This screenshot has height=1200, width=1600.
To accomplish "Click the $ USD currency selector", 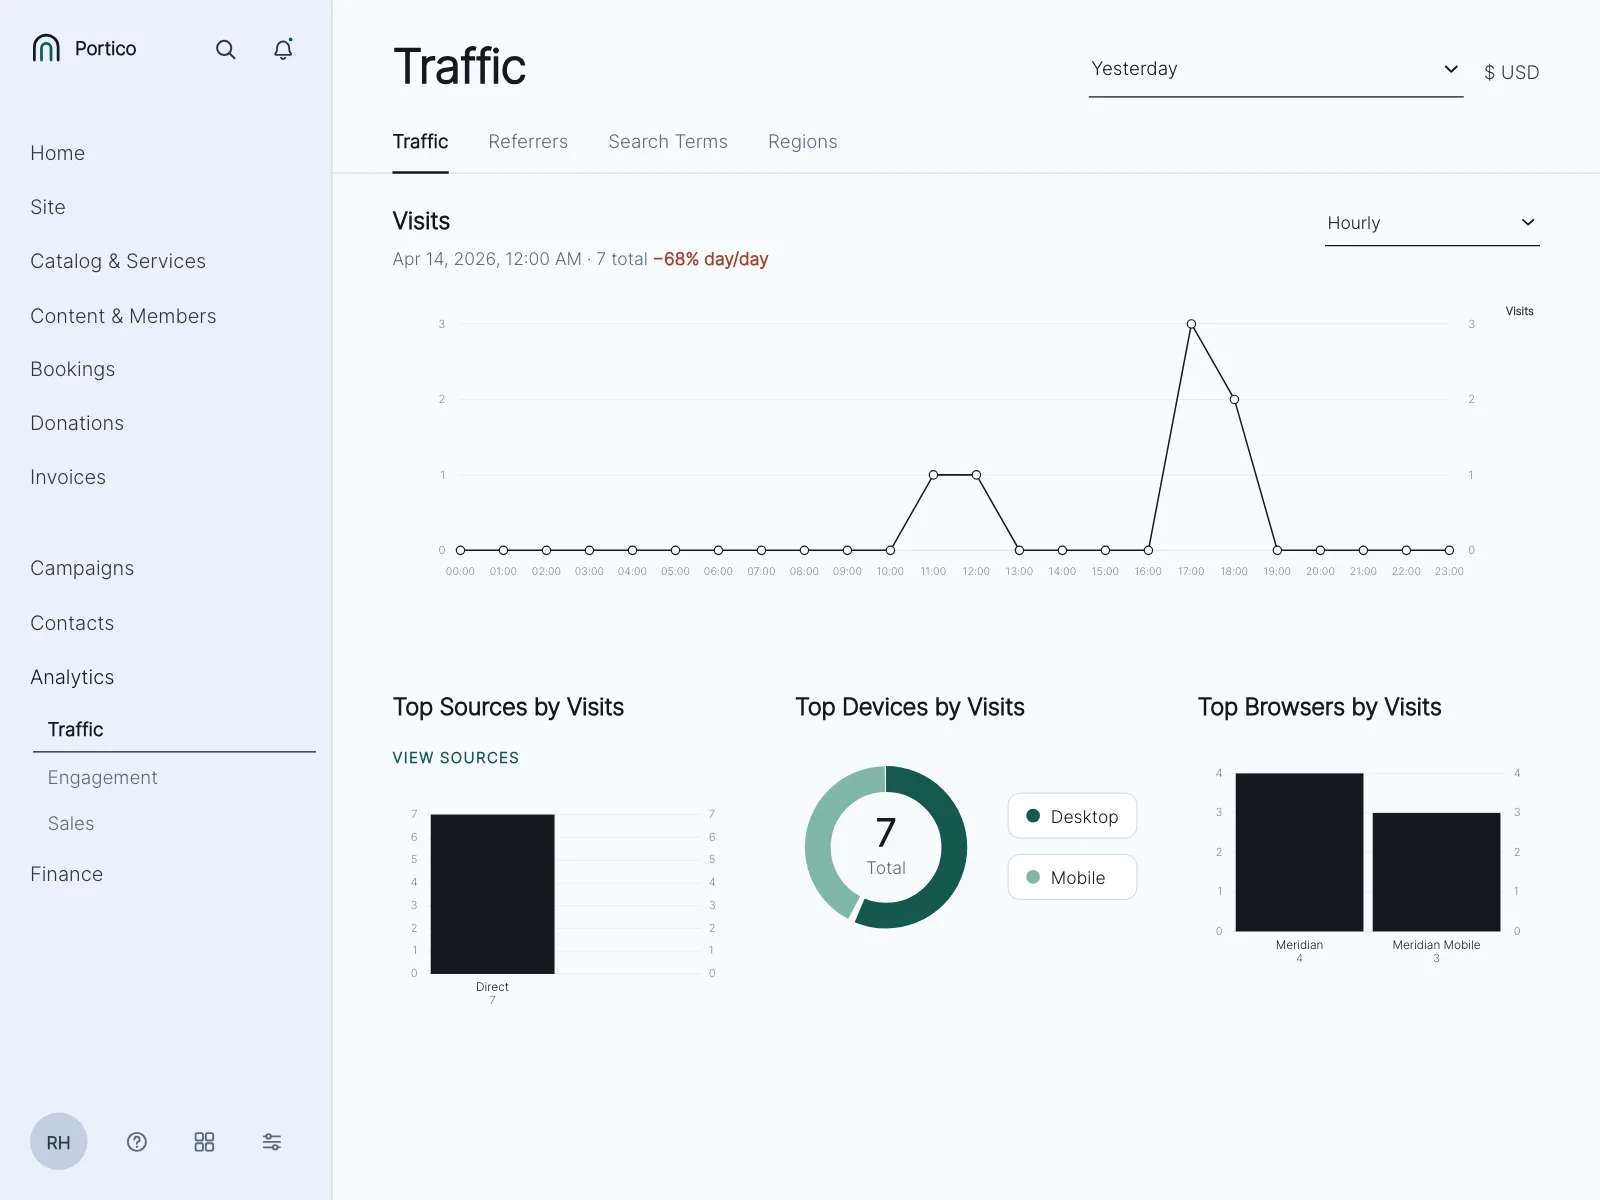I will (1512, 72).
